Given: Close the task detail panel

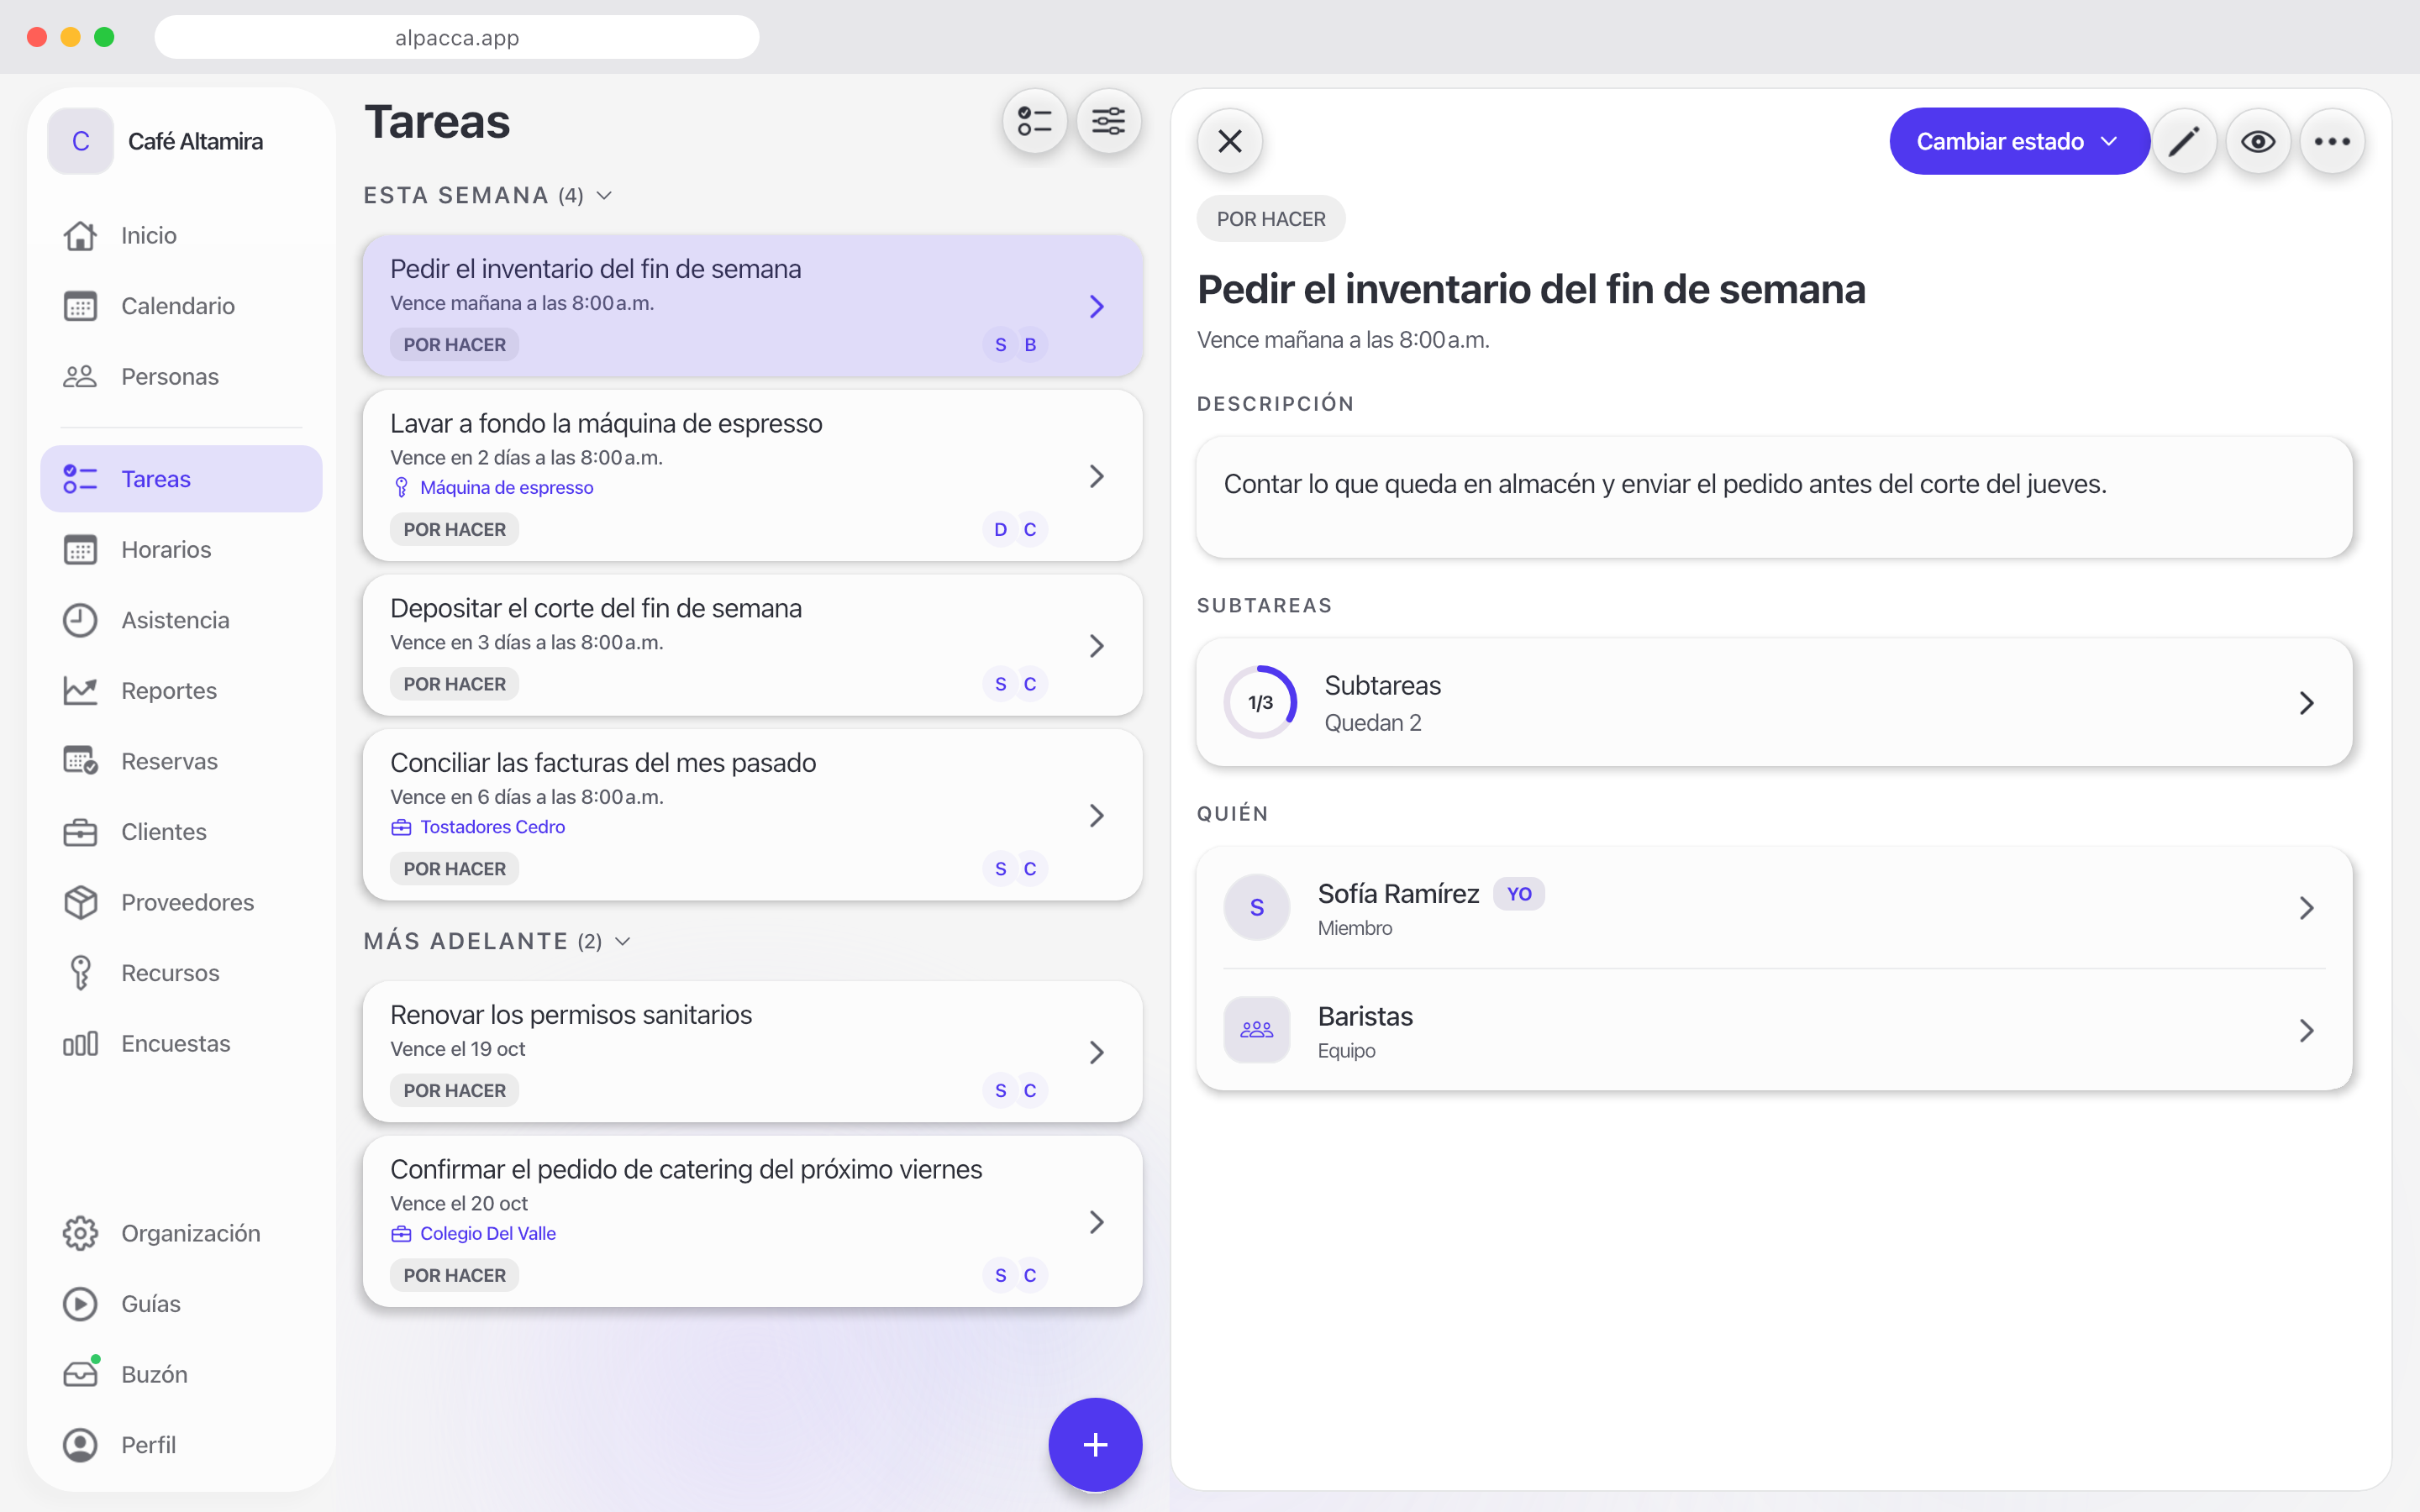Looking at the screenshot, I should pyautogui.click(x=1230, y=141).
